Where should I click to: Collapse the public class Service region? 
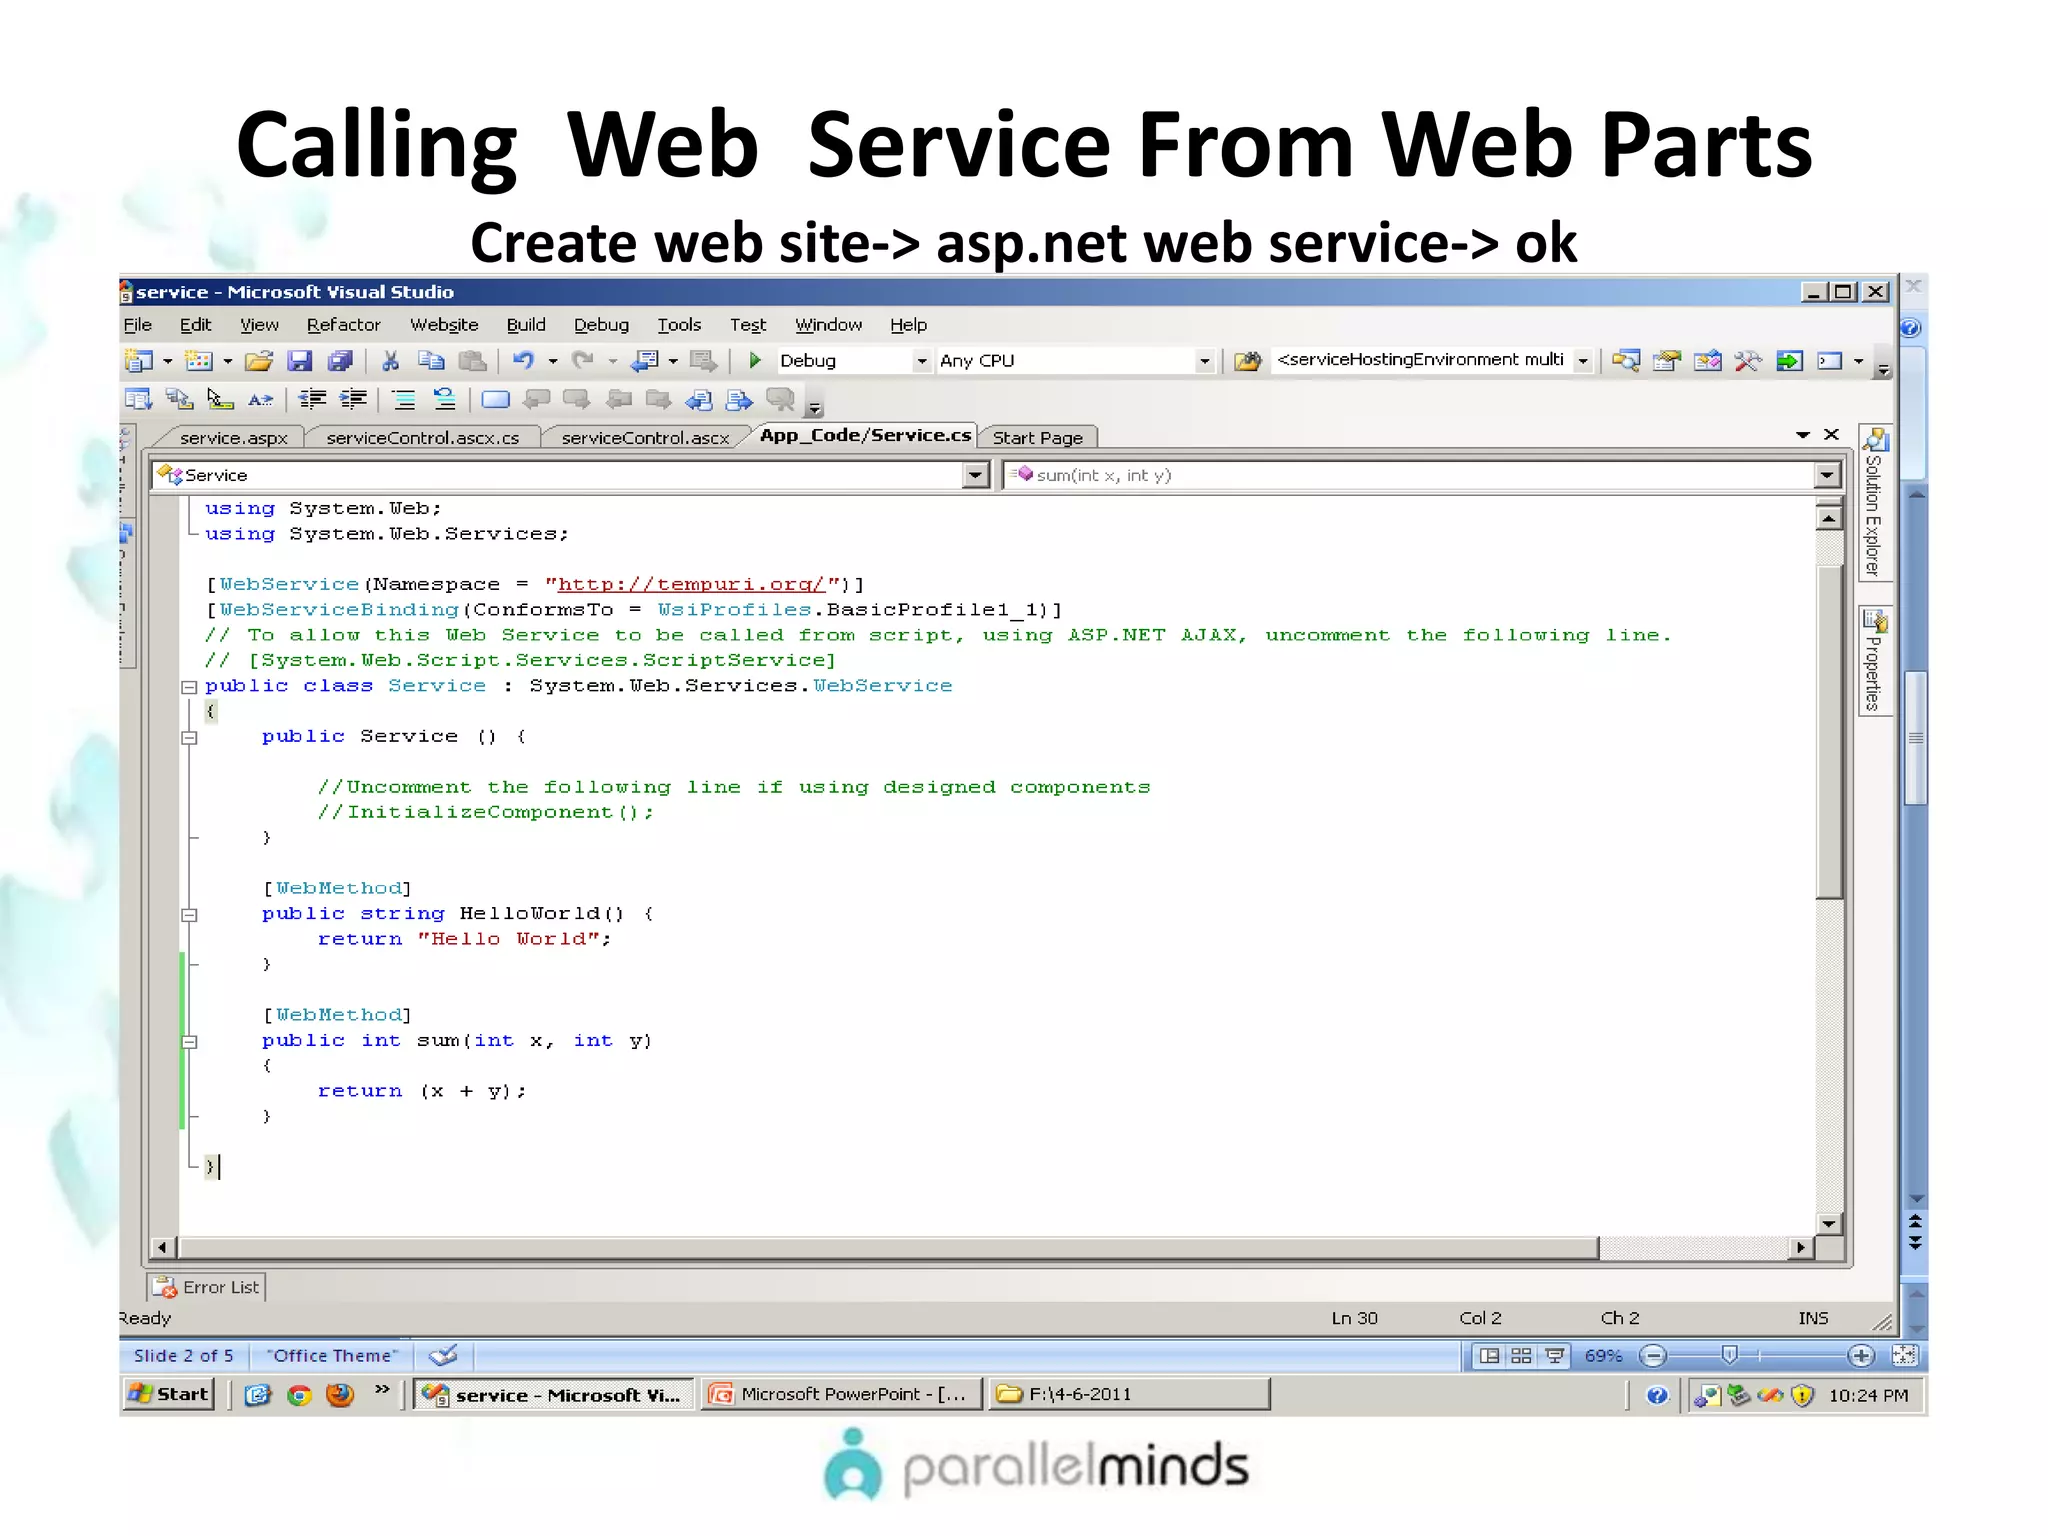[189, 687]
